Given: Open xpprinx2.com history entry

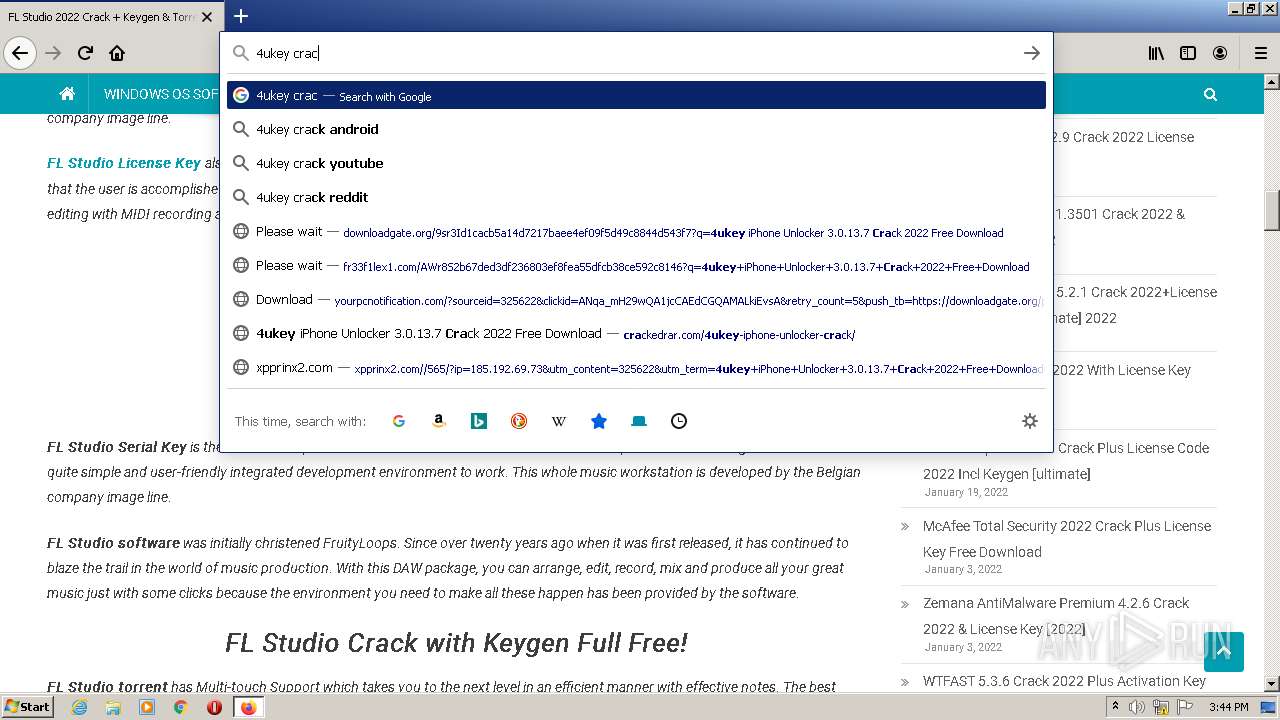Looking at the screenshot, I should click(x=636, y=367).
